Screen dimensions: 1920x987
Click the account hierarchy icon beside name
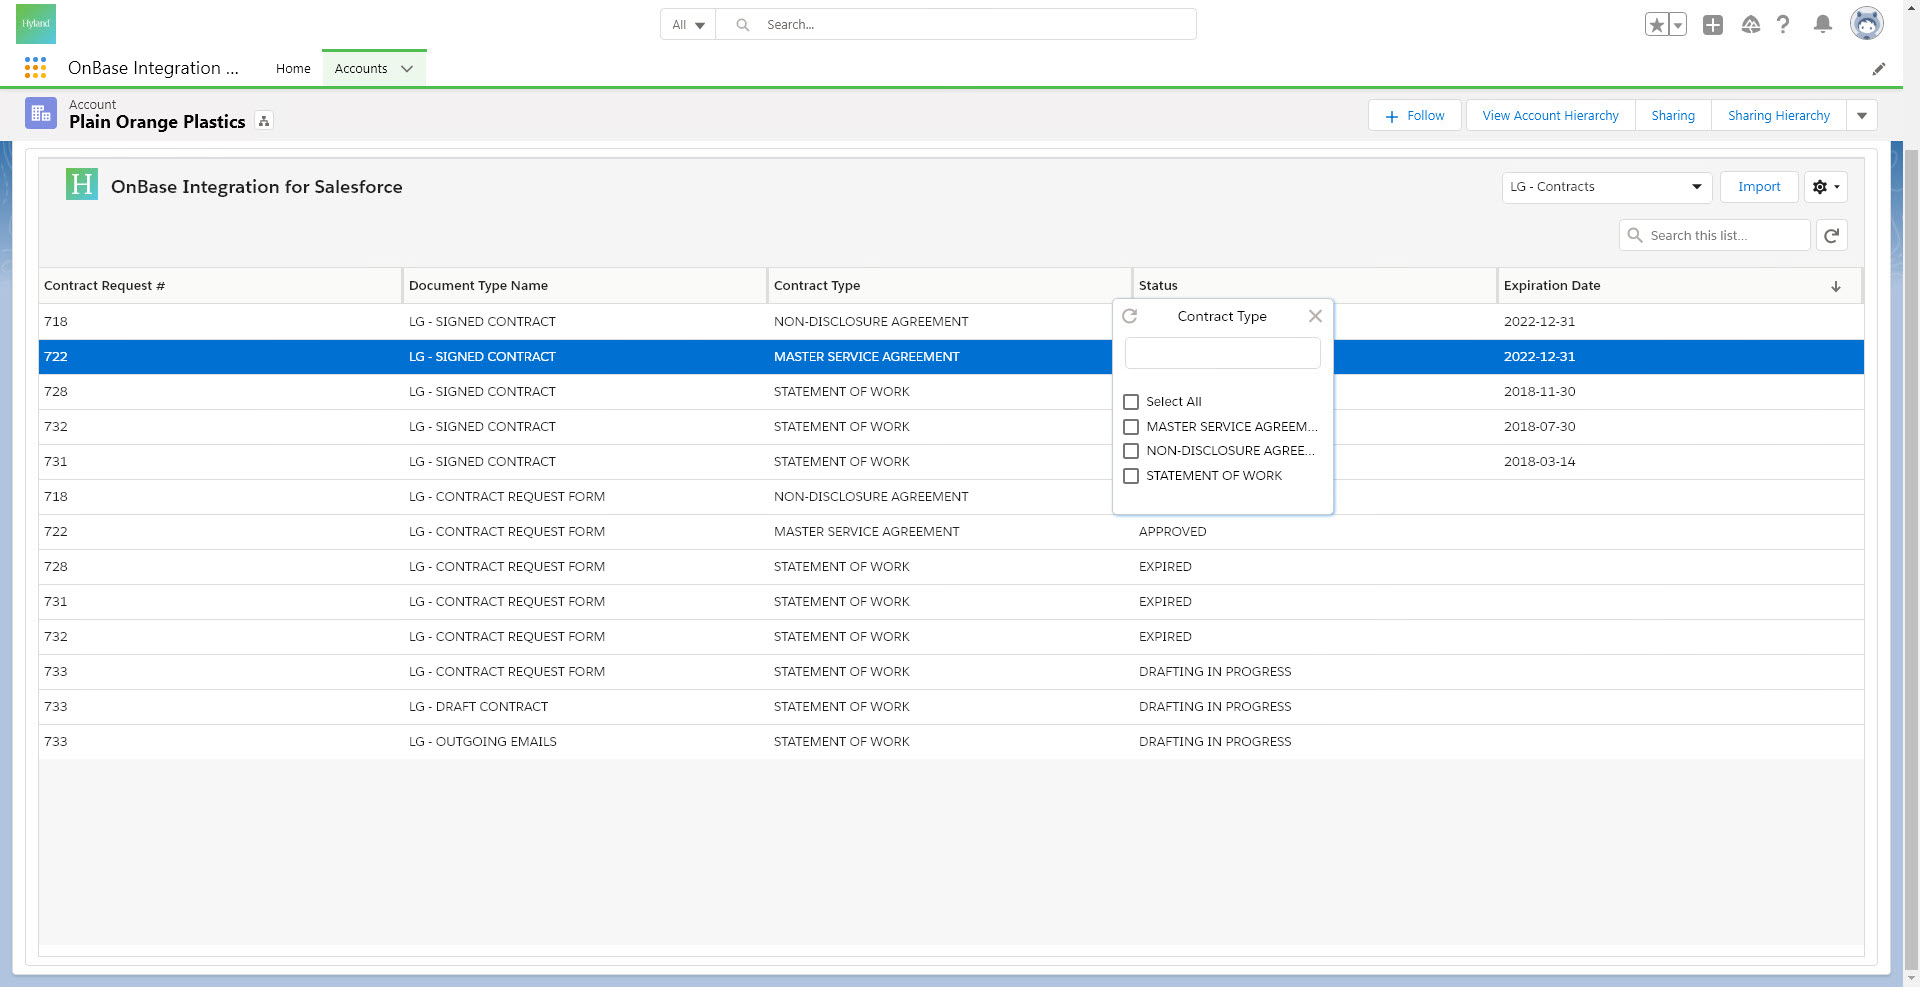[264, 121]
